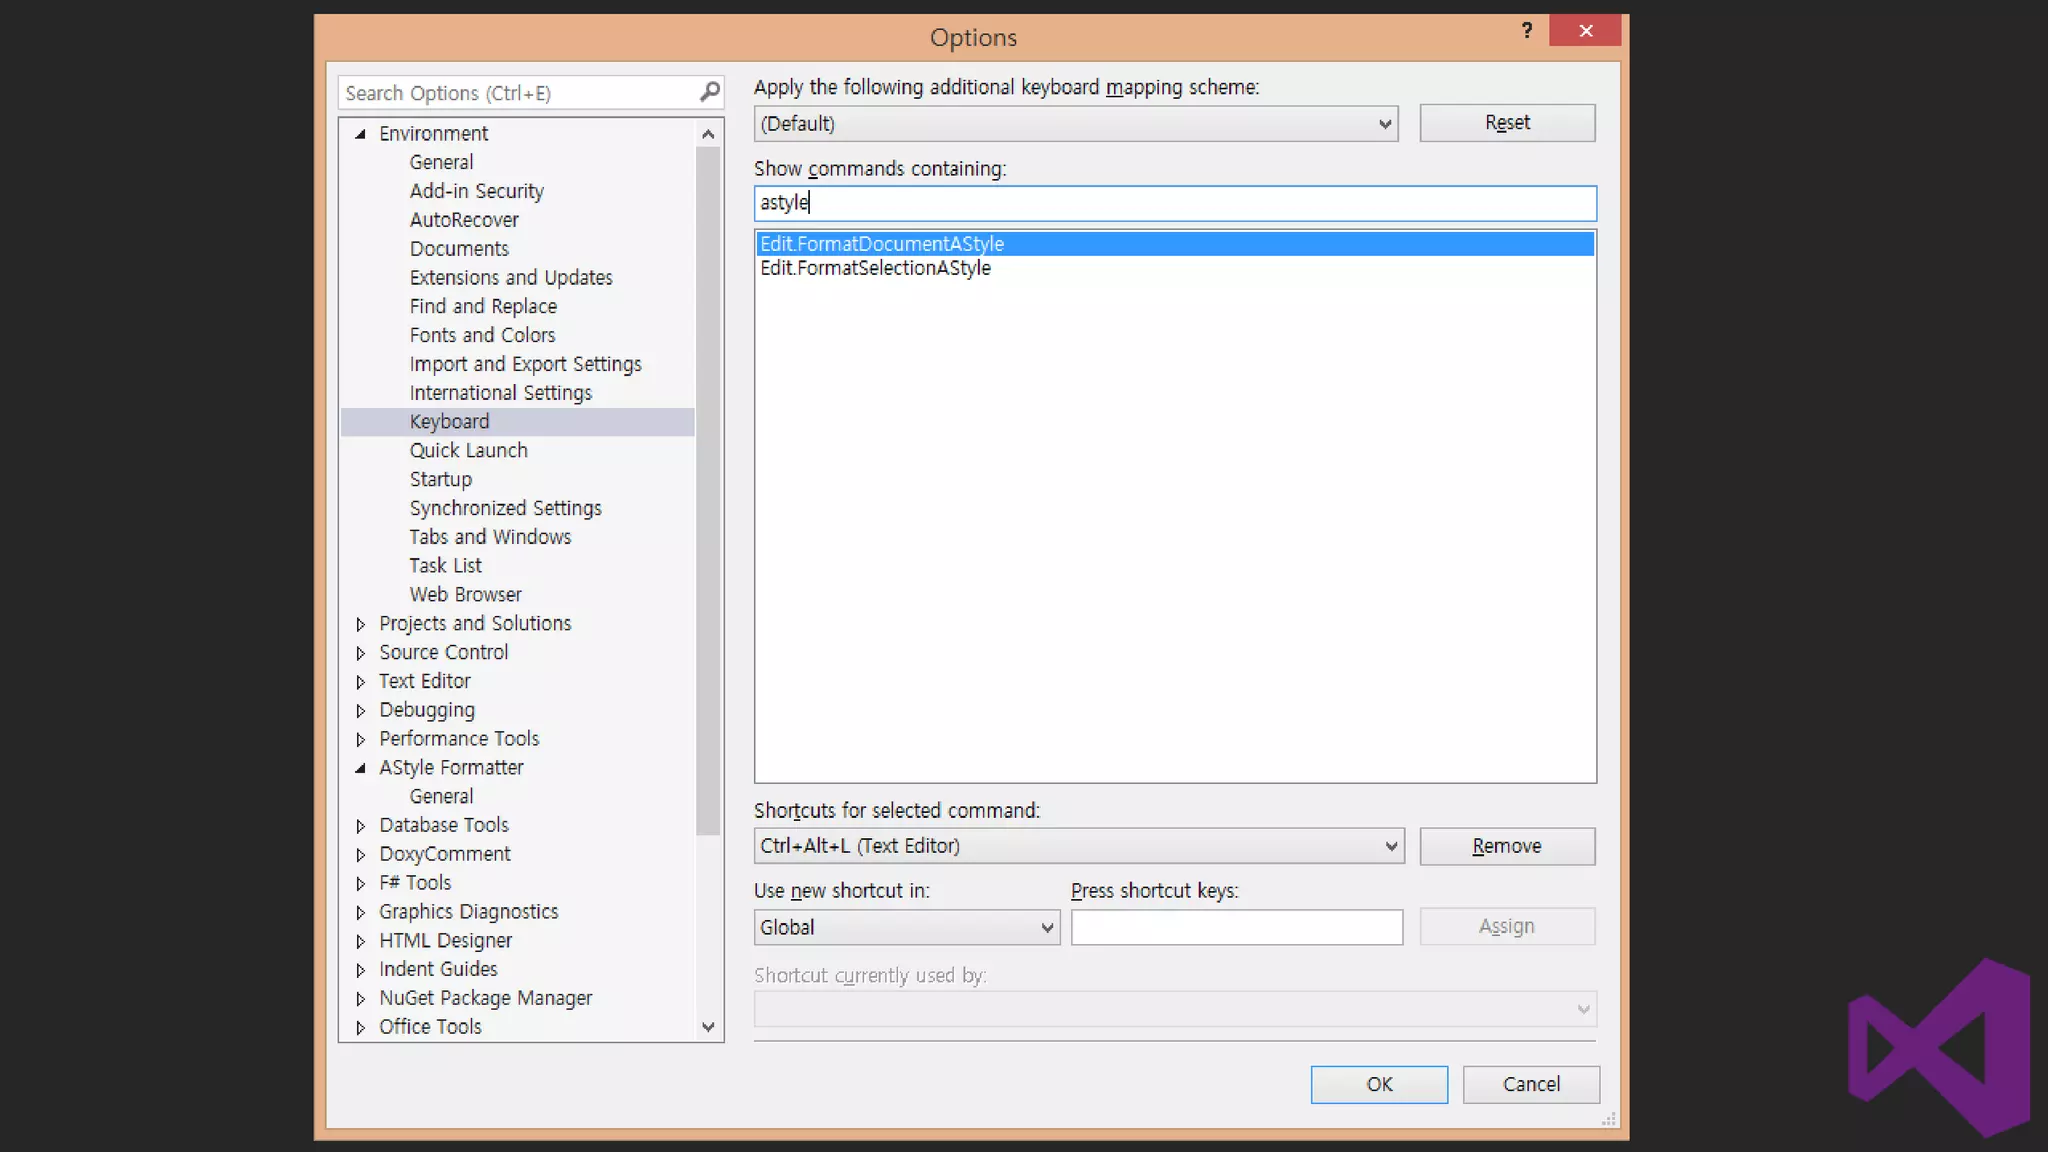Click OK to confirm options
Viewport: 2048px width, 1152px height.
[1378, 1084]
